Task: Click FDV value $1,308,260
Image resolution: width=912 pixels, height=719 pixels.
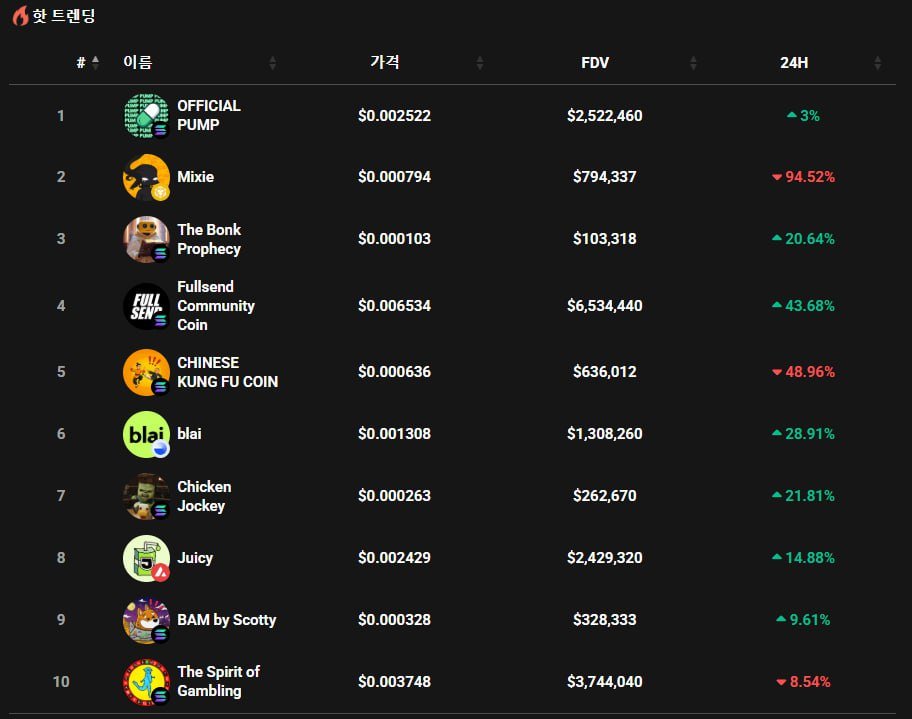Action: pyautogui.click(x=605, y=433)
